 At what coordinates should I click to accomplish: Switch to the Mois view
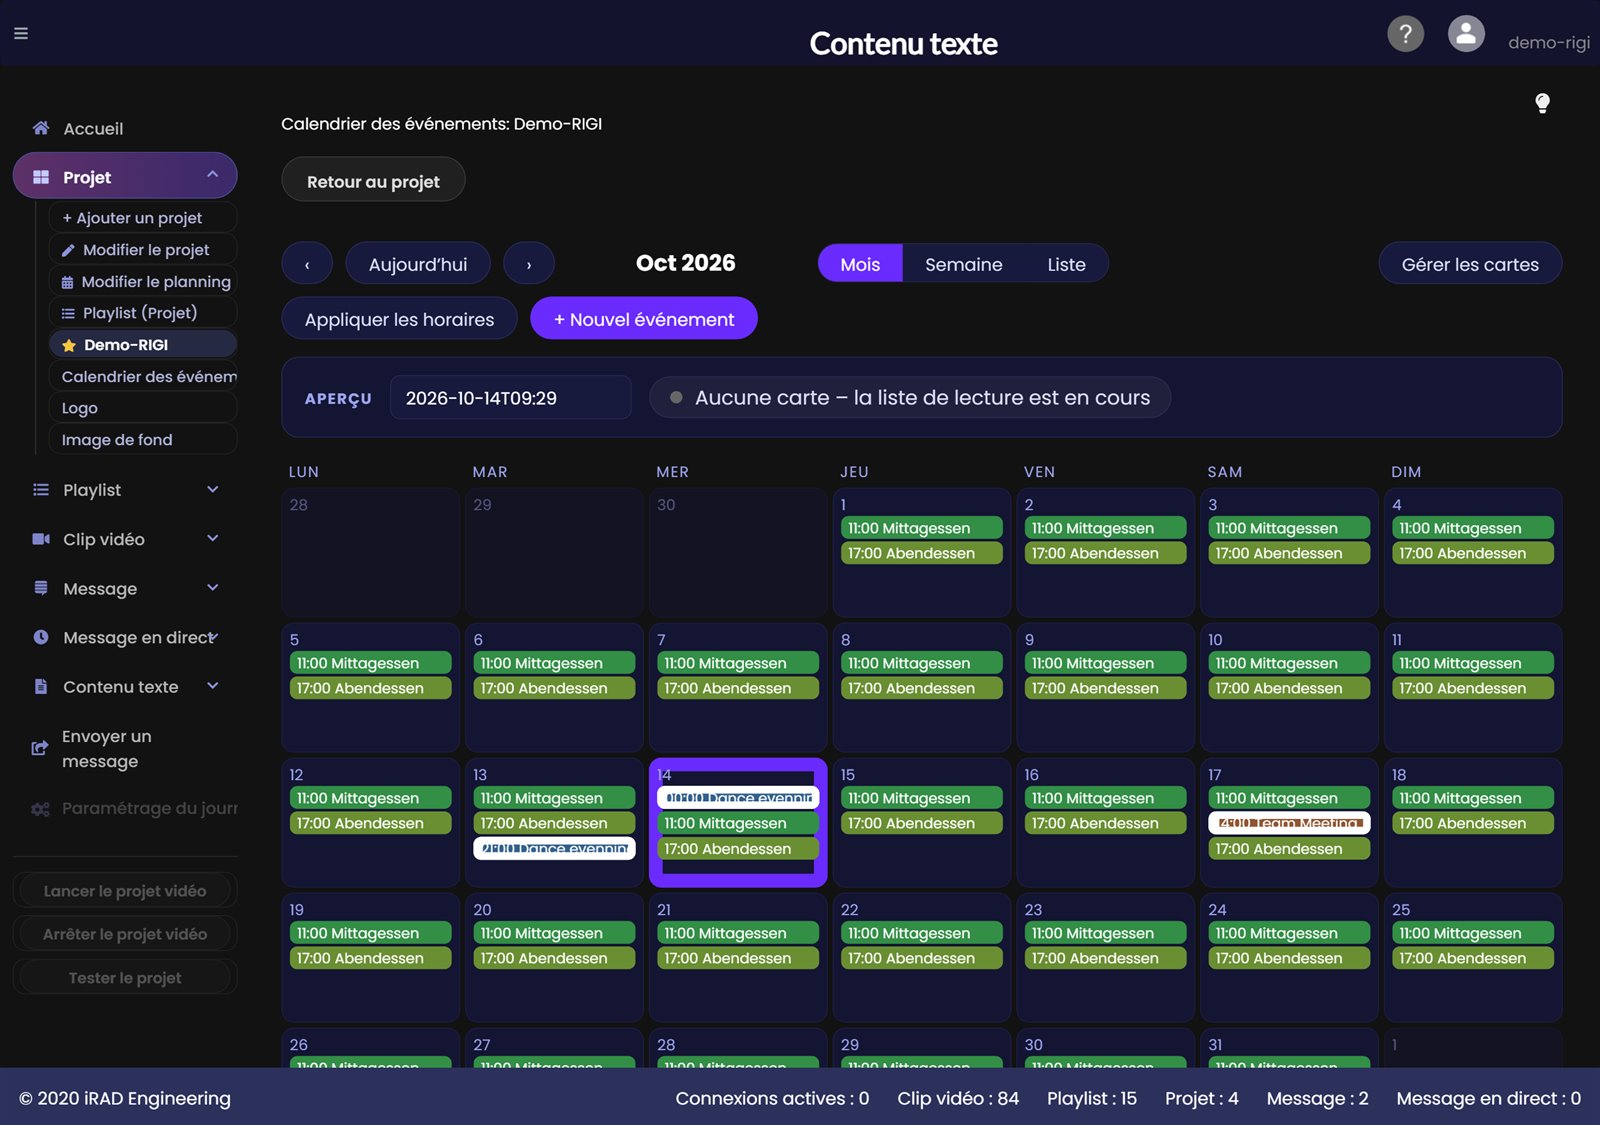[x=860, y=264]
